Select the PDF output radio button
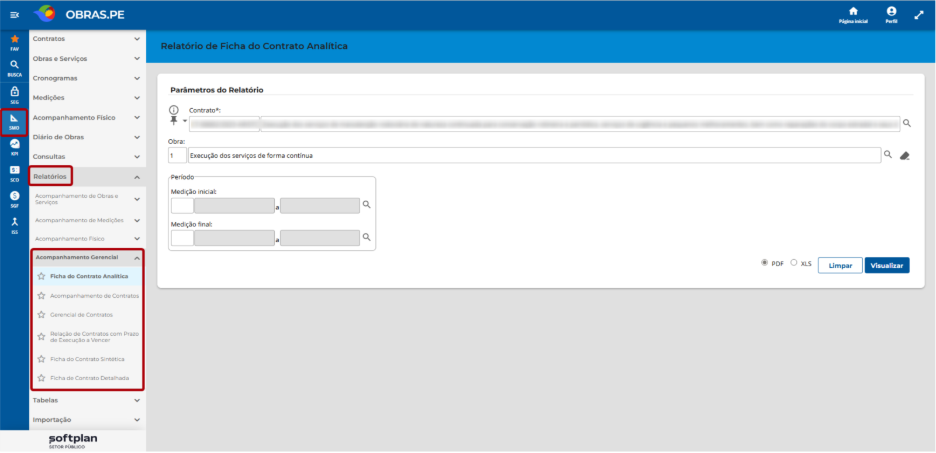This screenshot has height=453, width=936. pos(765,263)
